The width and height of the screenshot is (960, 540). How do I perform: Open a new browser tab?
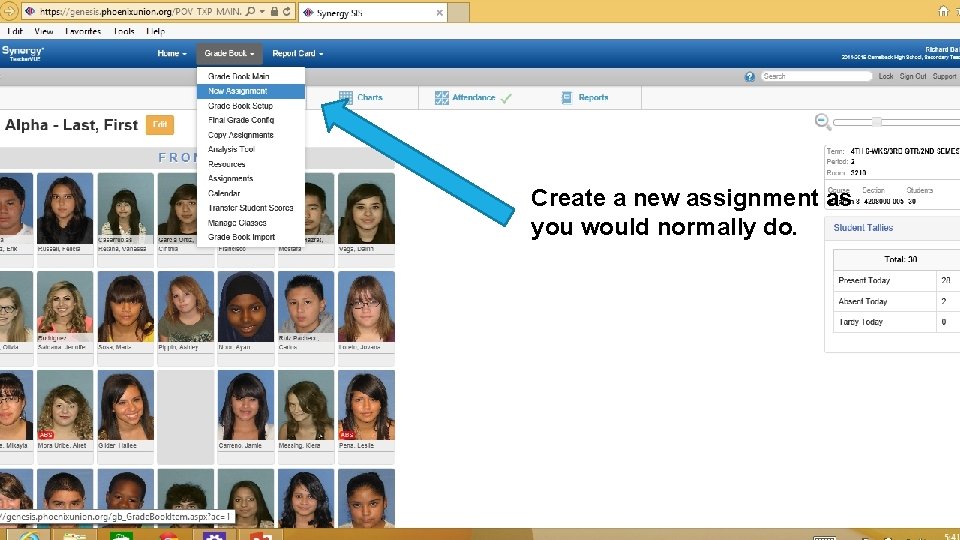pos(458,12)
